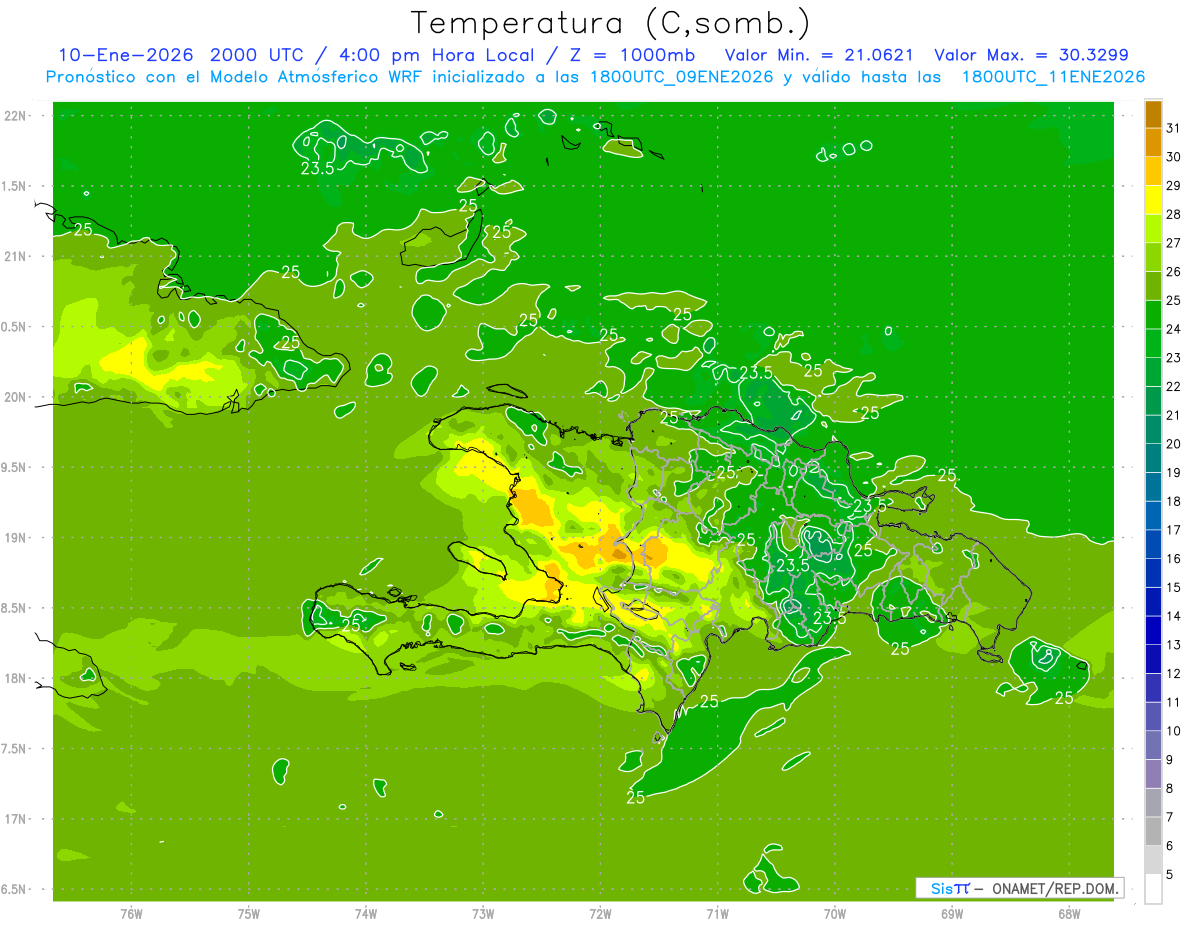Click the legend value '18'
The image size is (1200, 927).
(x=1174, y=501)
